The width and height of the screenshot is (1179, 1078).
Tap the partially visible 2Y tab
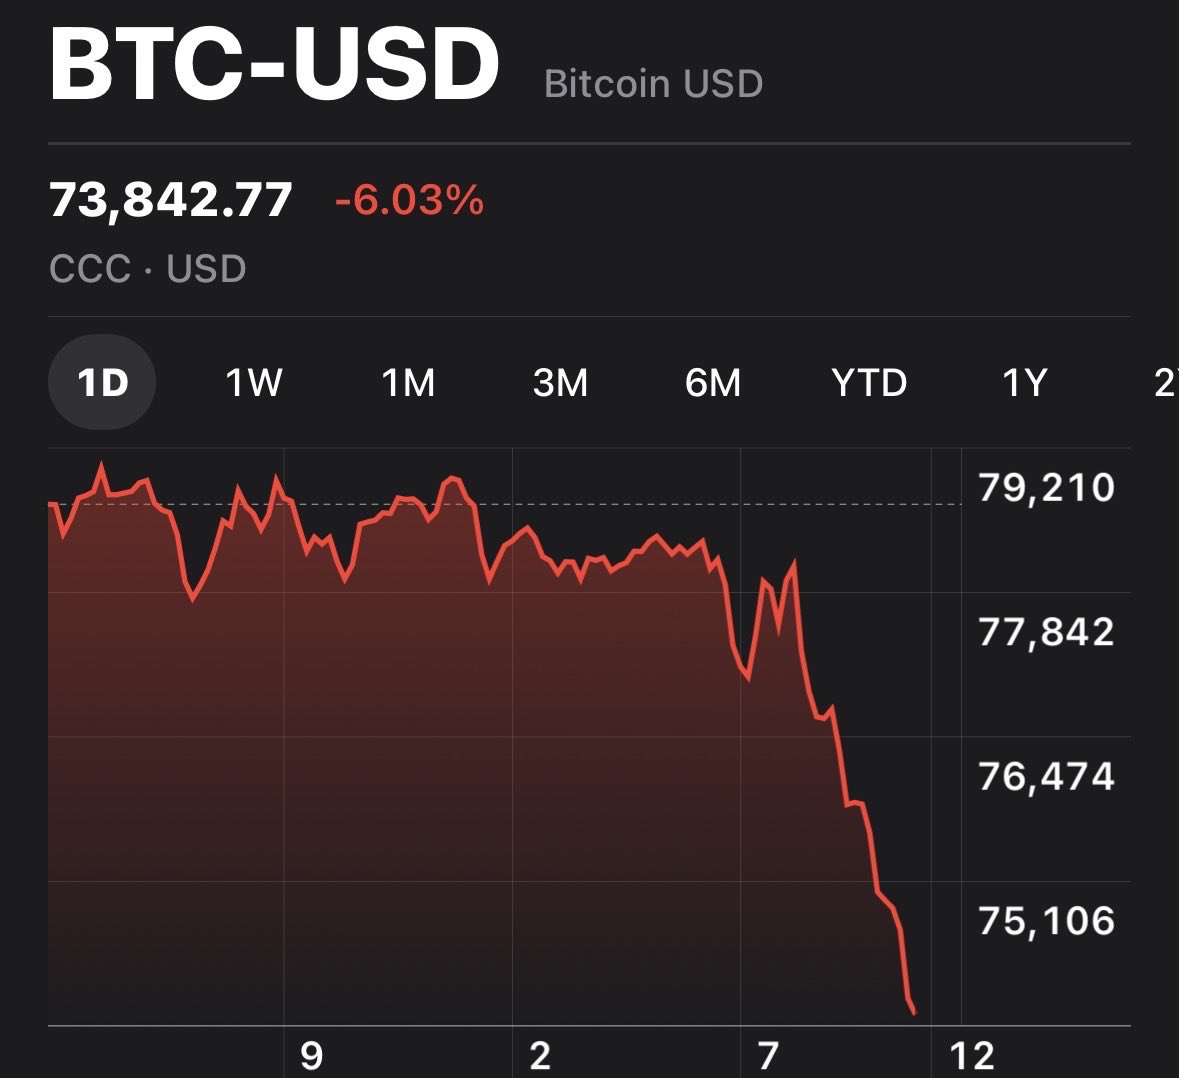coord(1166,382)
